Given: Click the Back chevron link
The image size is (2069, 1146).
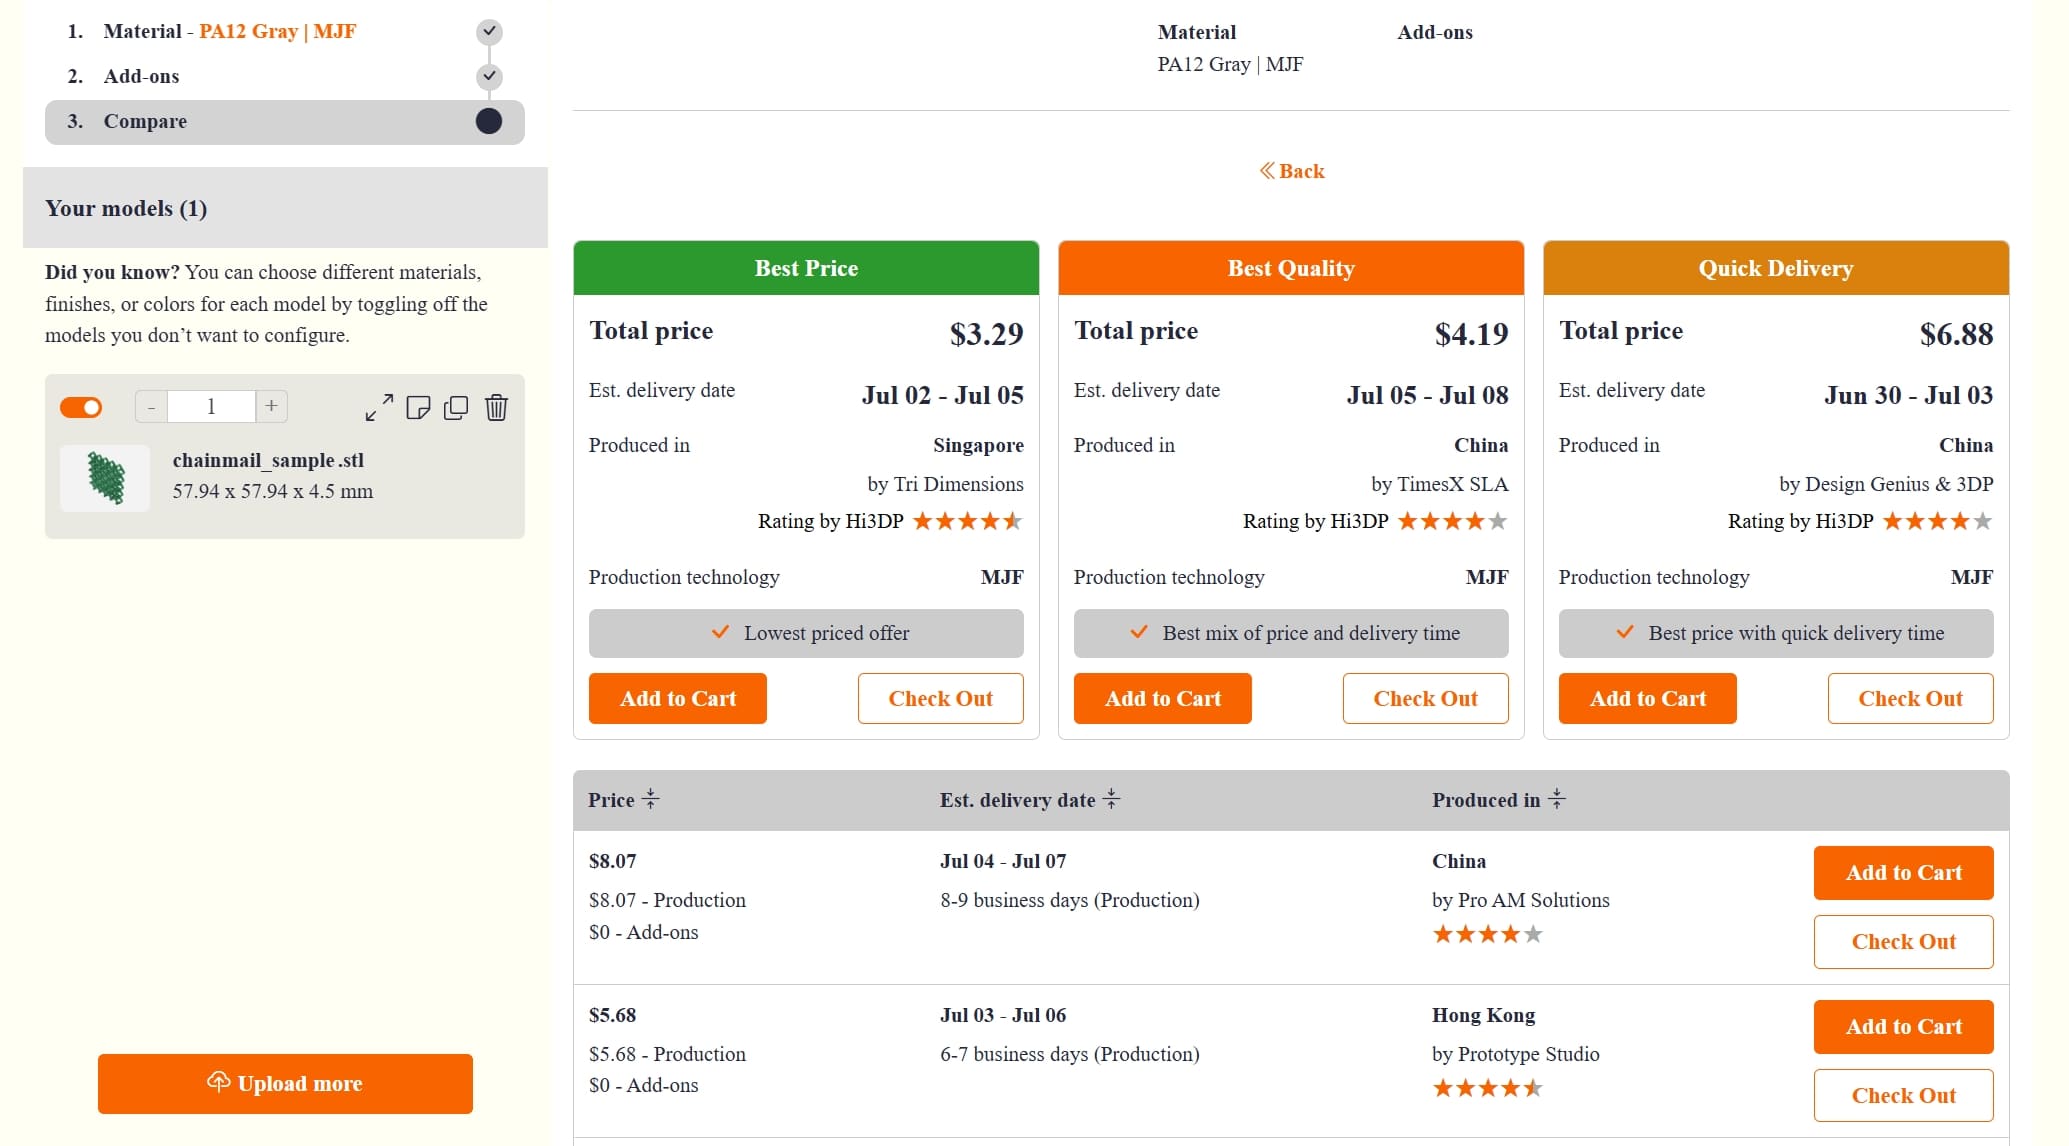Looking at the screenshot, I should (1267, 170).
